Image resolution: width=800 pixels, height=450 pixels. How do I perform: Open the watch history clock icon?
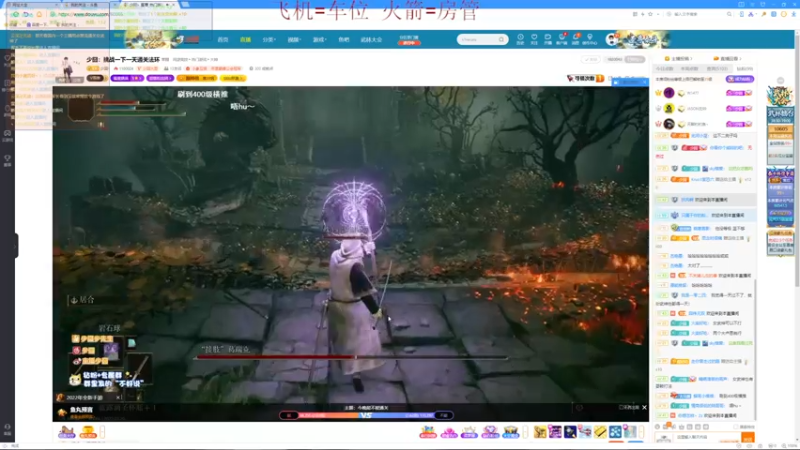pyautogui.click(x=520, y=39)
